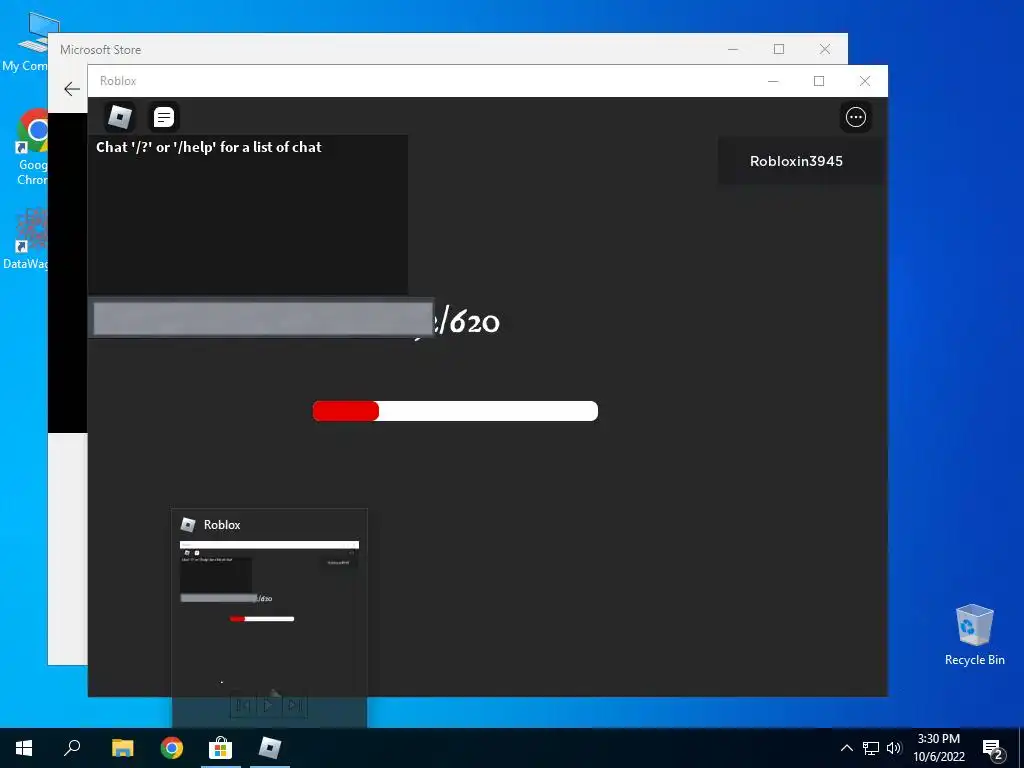Click the Roblox window title bar text
1024x768 pixels.
(x=118, y=81)
